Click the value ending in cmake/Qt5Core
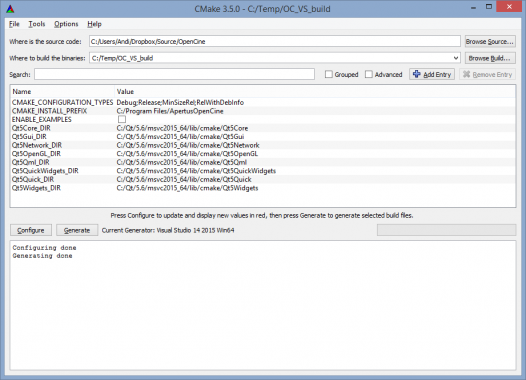Viewport: 526px width, 380px height. [182, 128]
